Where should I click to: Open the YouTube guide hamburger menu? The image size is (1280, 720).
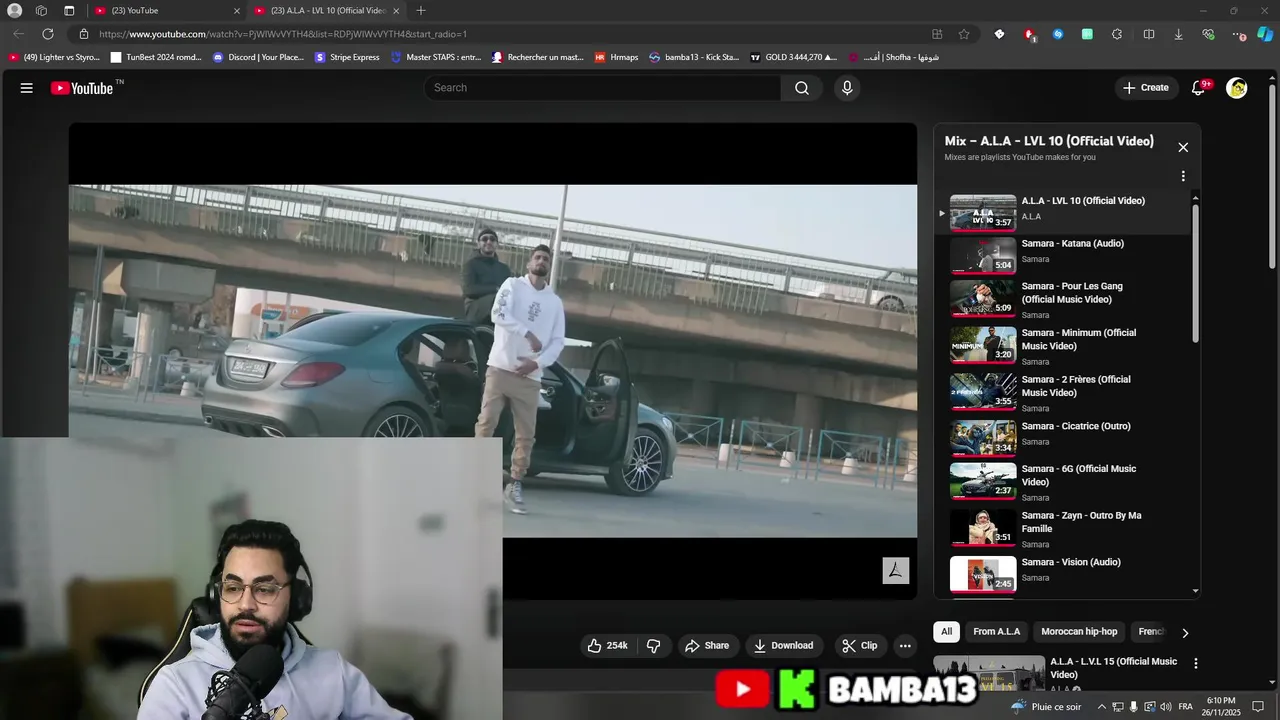[27, 88]
